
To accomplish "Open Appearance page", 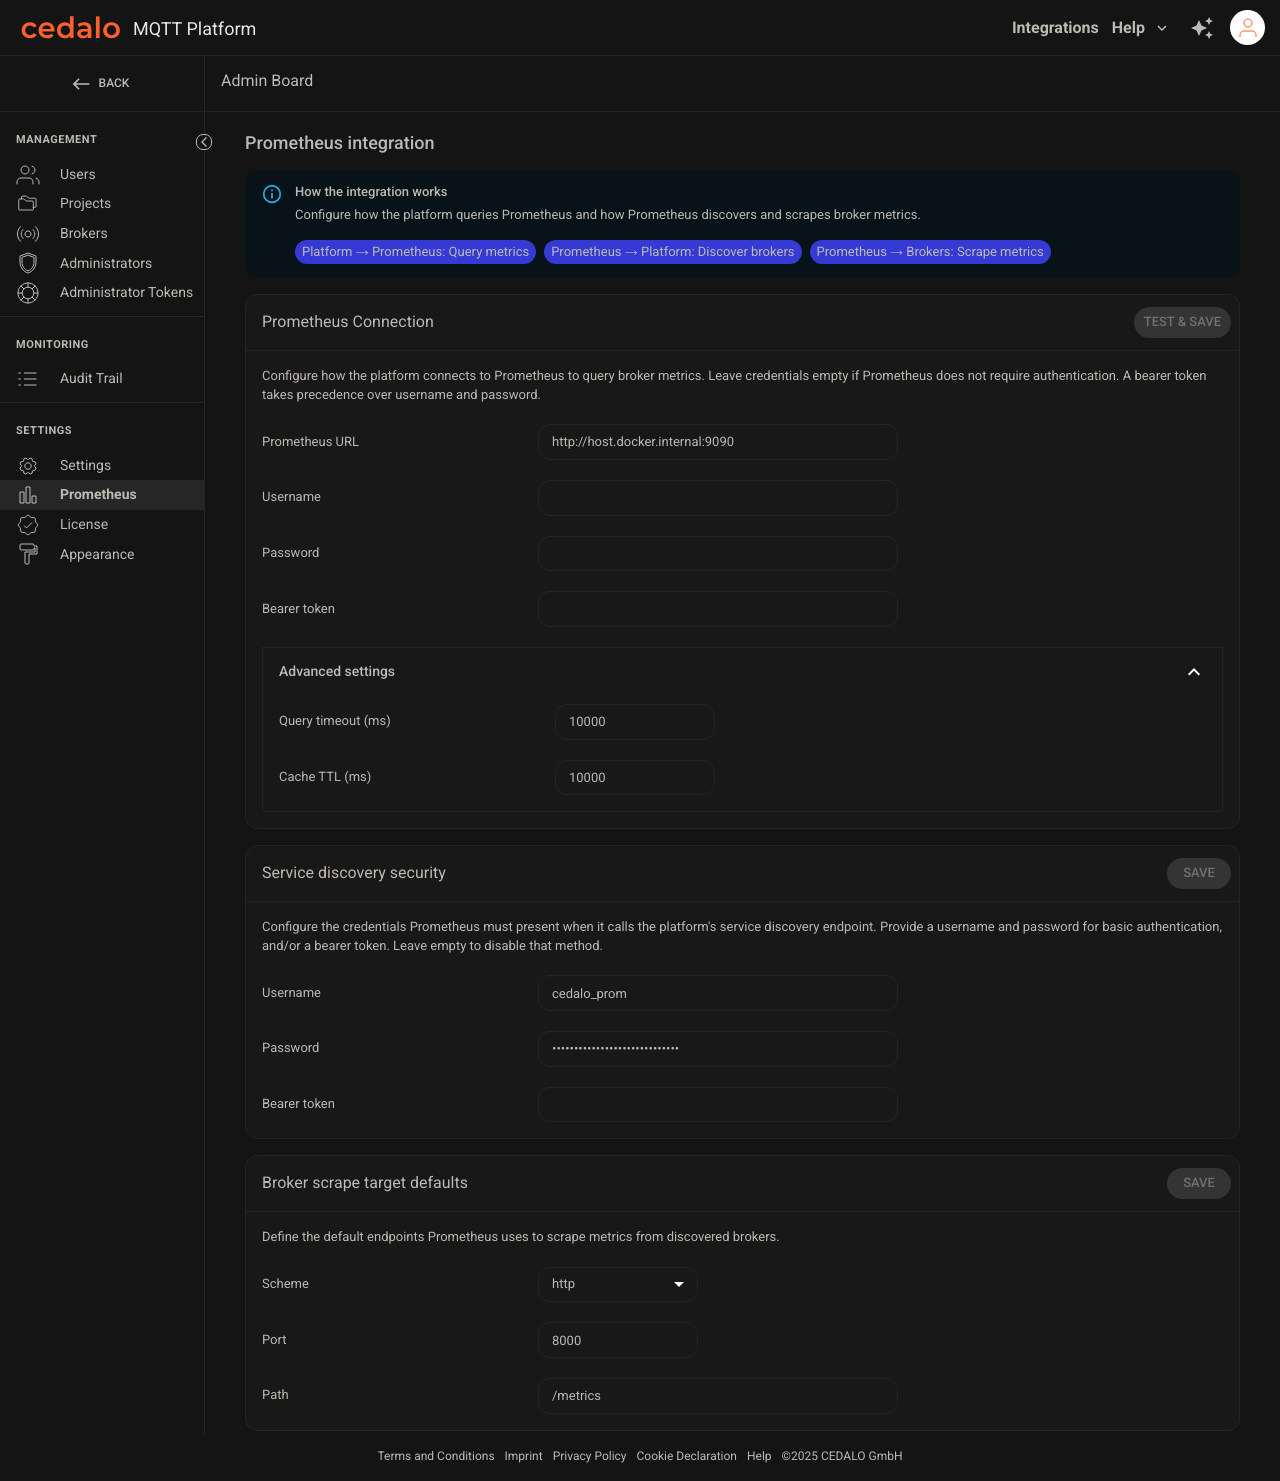I will pyautogui.click(x=102, y=554).
